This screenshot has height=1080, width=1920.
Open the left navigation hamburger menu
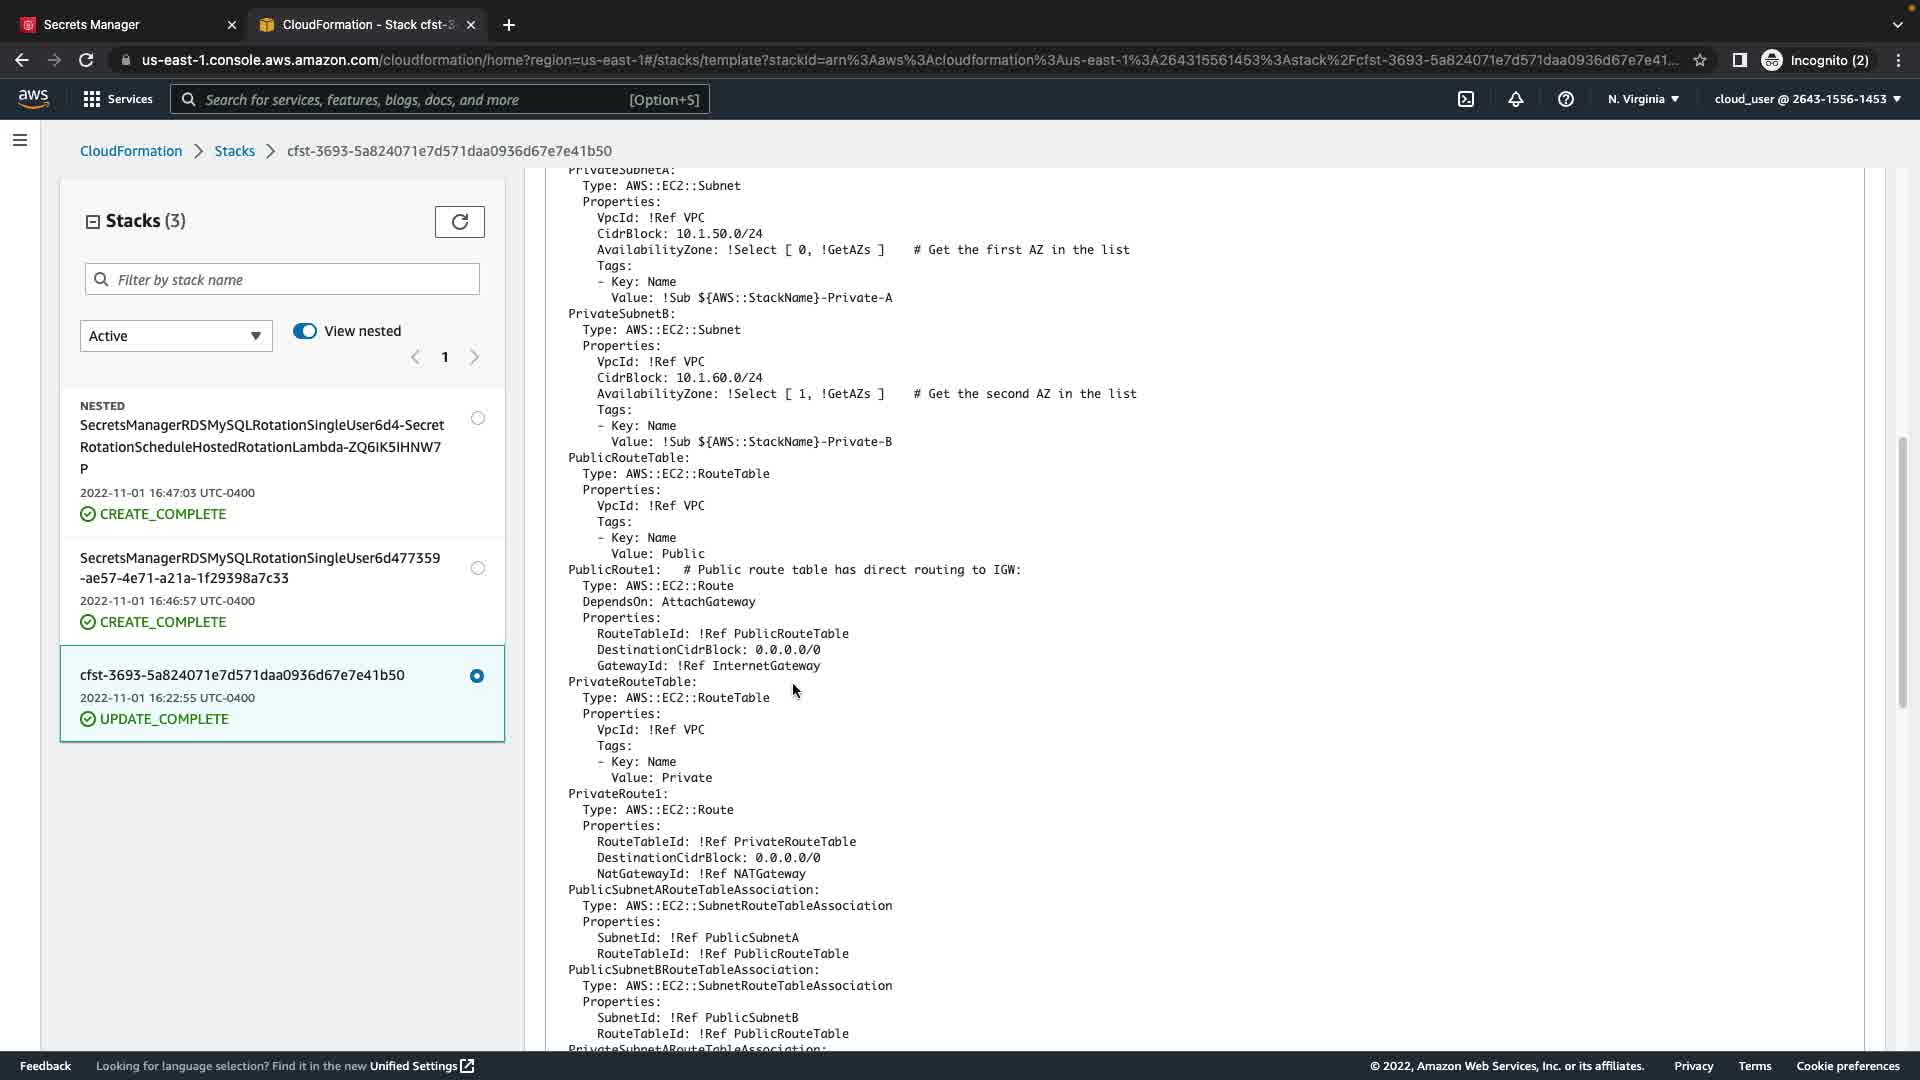coord(20,140)
